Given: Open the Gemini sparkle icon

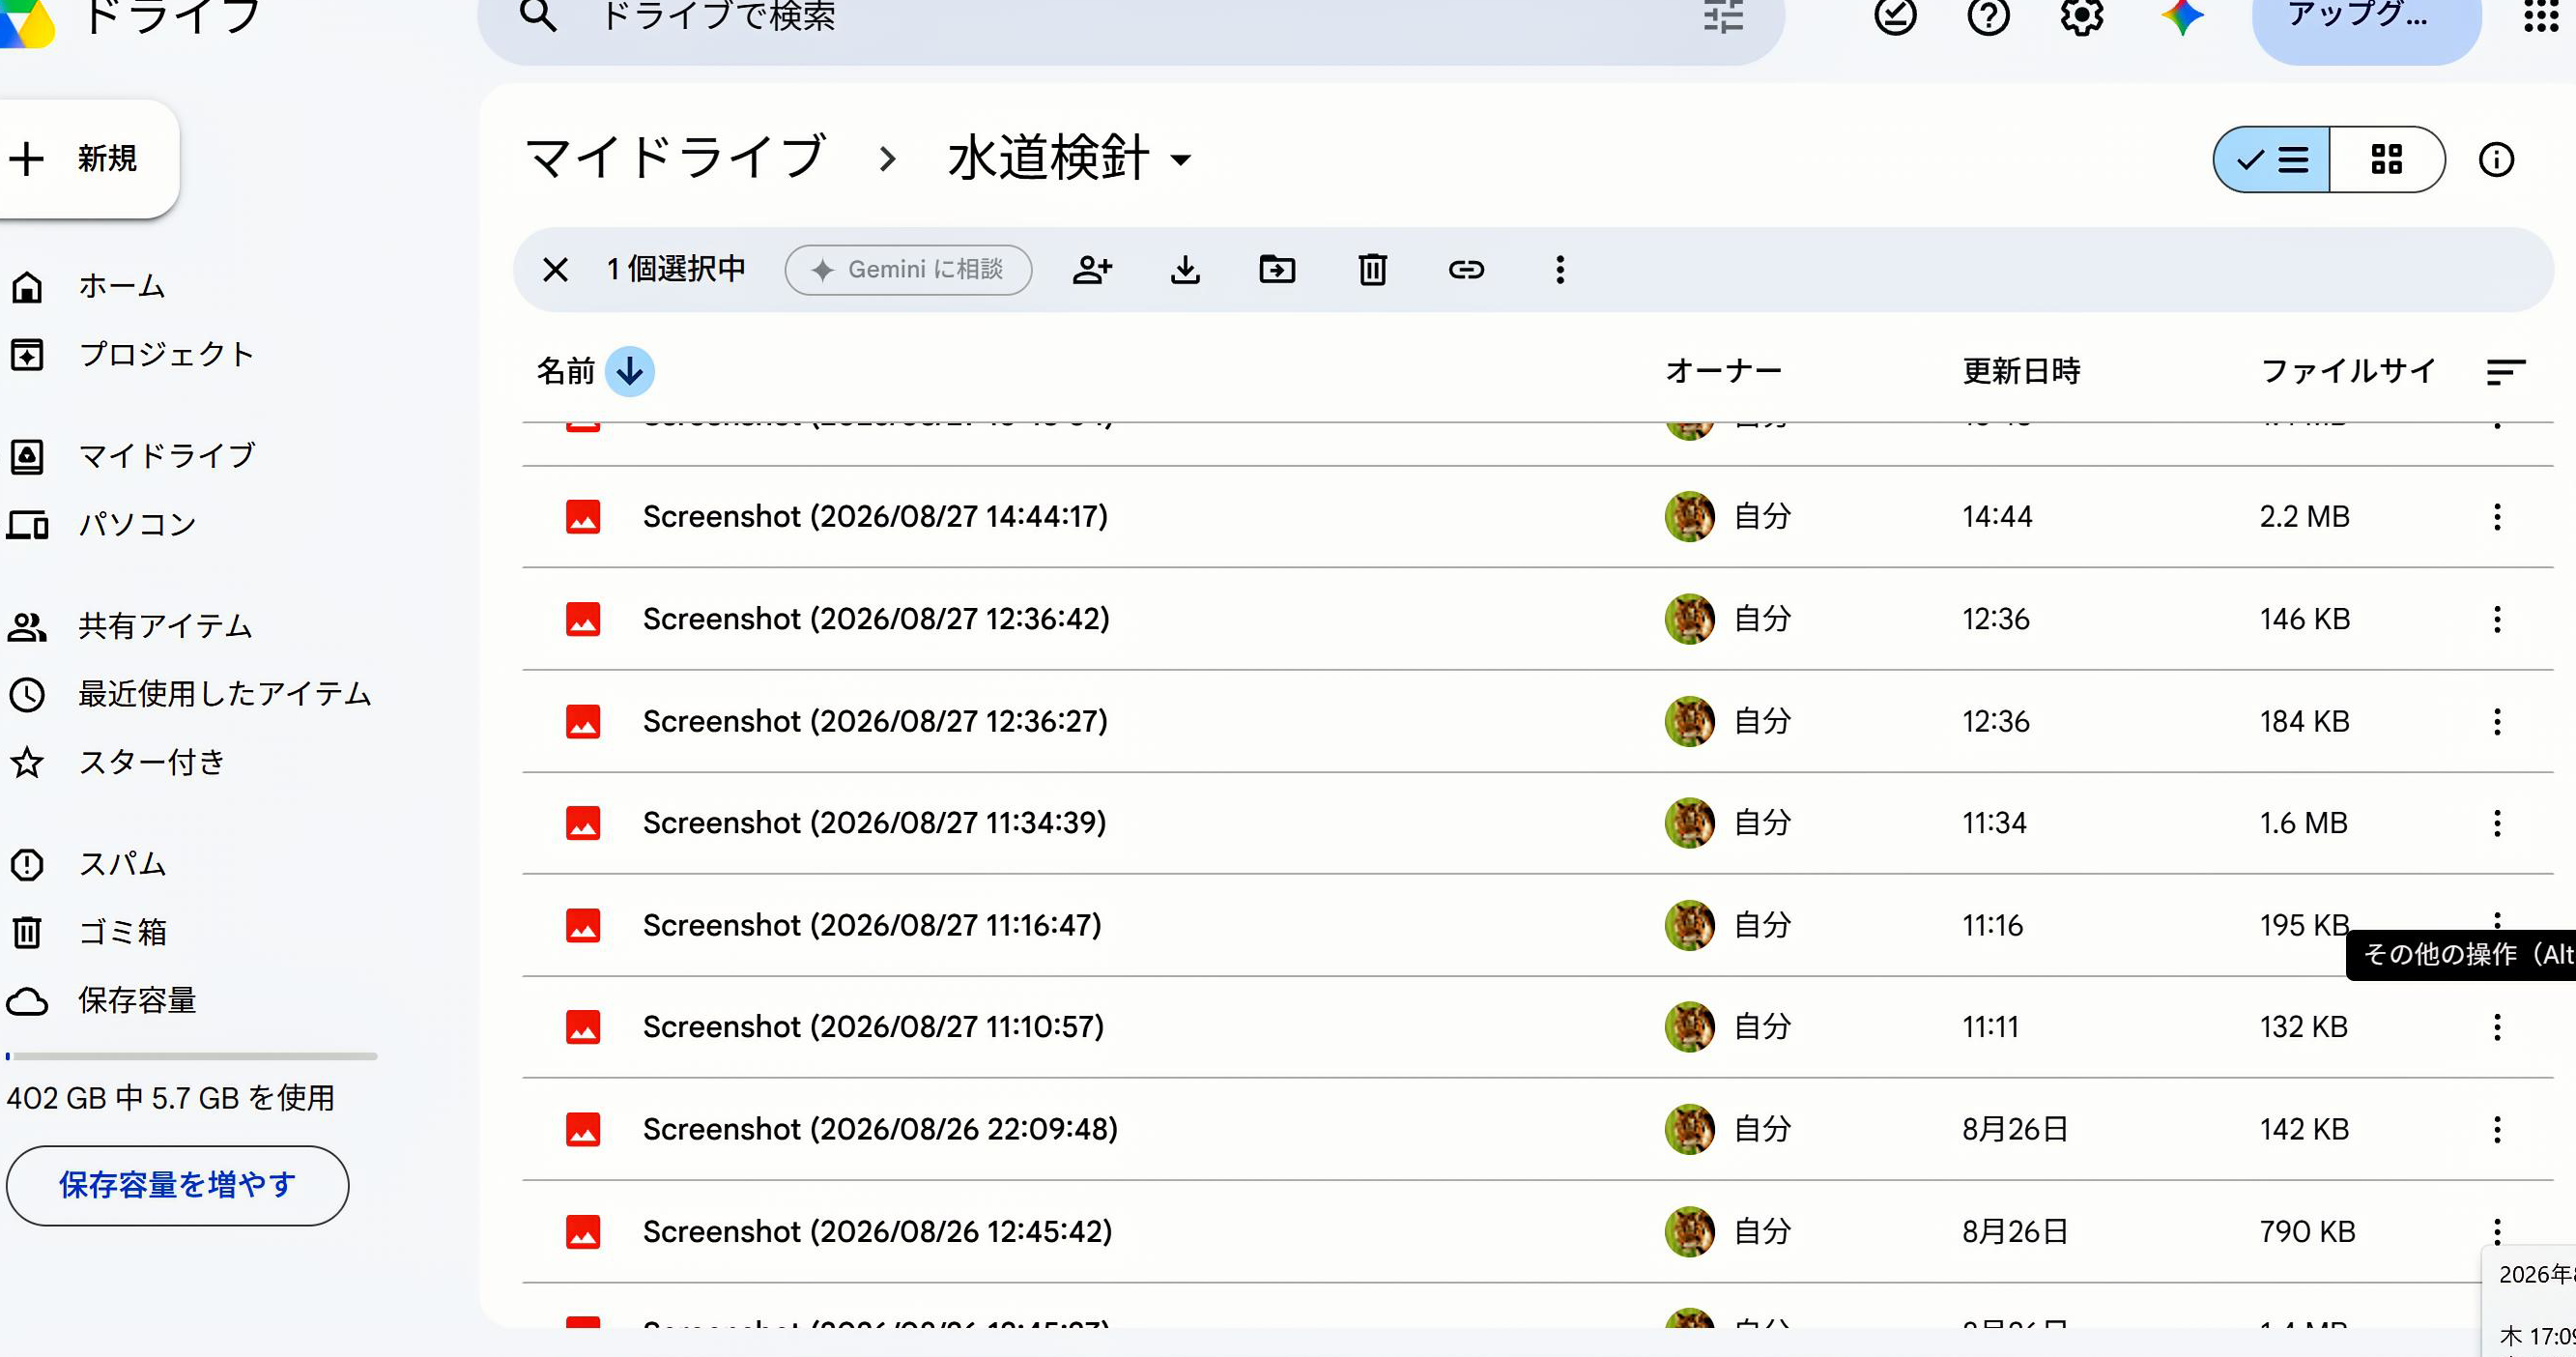Looking at the screenshot, I should click(2182, 16).
